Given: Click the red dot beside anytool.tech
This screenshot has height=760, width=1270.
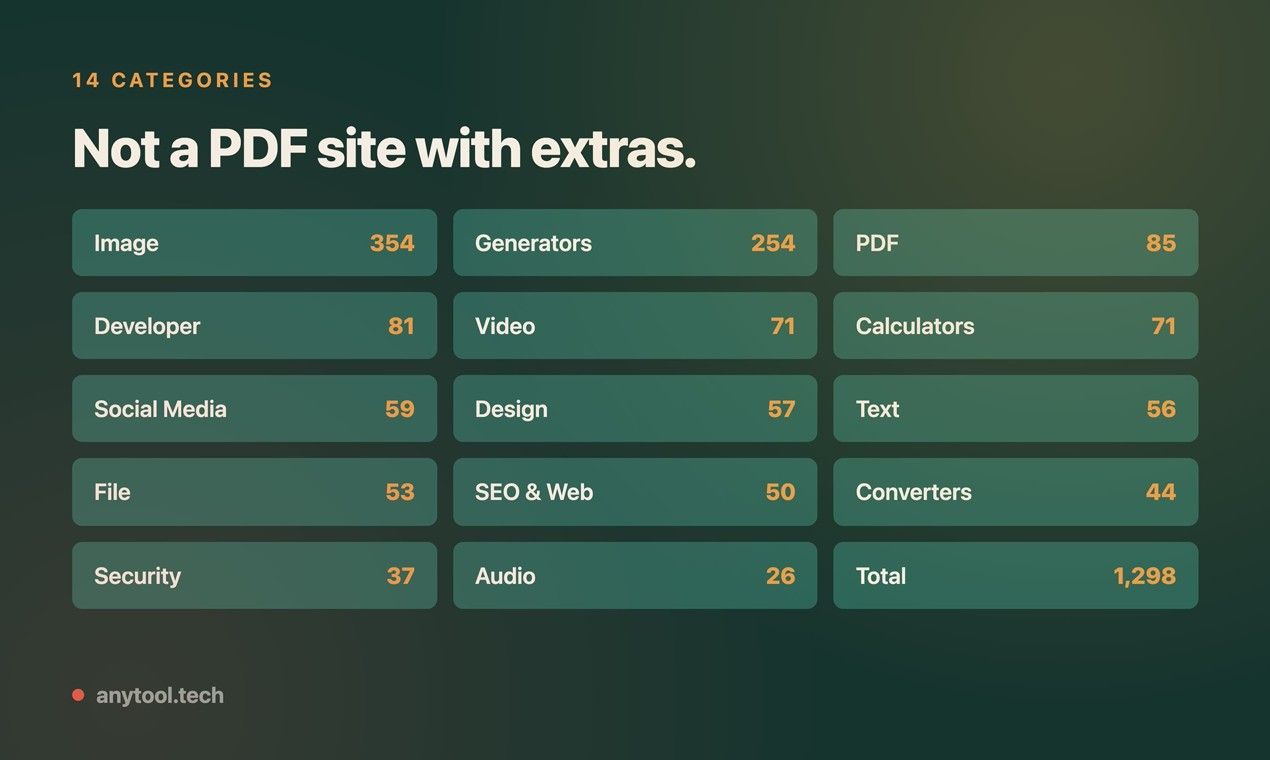Looking at the screenshot, I should pyautogui.click(x=78, y=695).
